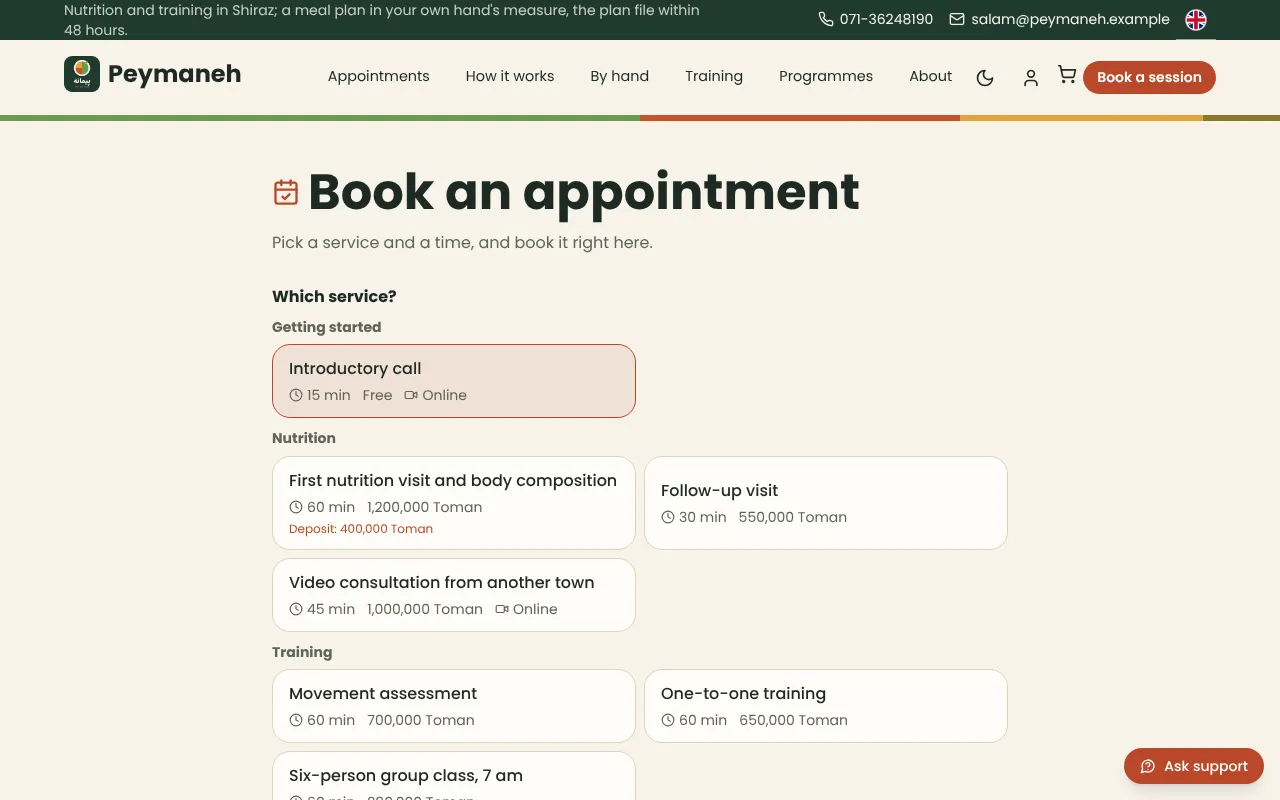Select the Movement assessment service
The height and width of the screenshot is (800, 1280).
pos(454,706)
